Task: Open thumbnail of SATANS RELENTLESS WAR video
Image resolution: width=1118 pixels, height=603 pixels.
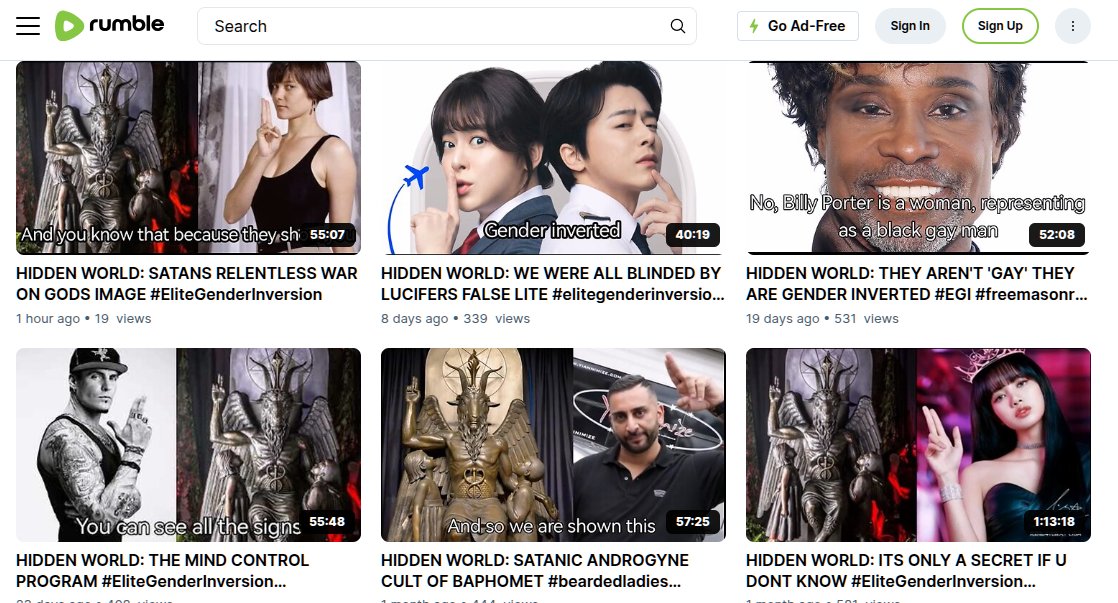Action: pos(188,158)
